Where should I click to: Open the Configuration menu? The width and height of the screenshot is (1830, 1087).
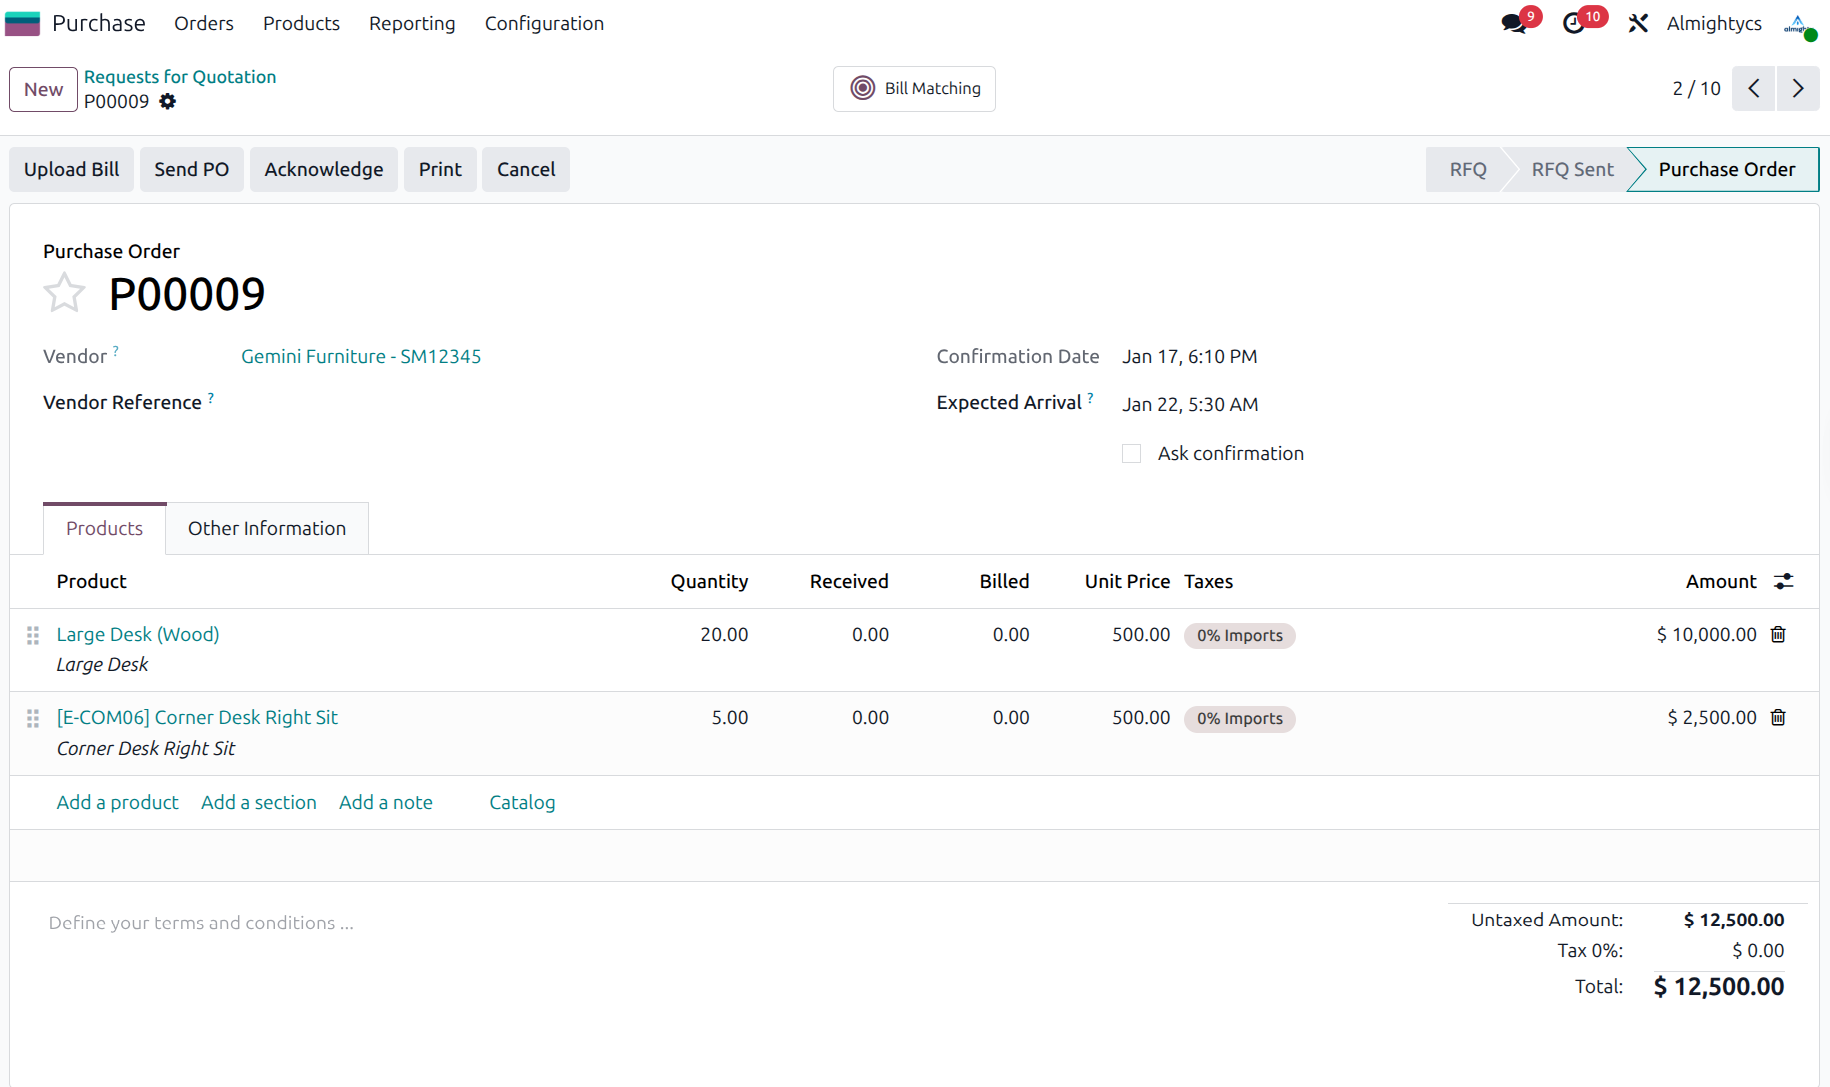point(544,23)
